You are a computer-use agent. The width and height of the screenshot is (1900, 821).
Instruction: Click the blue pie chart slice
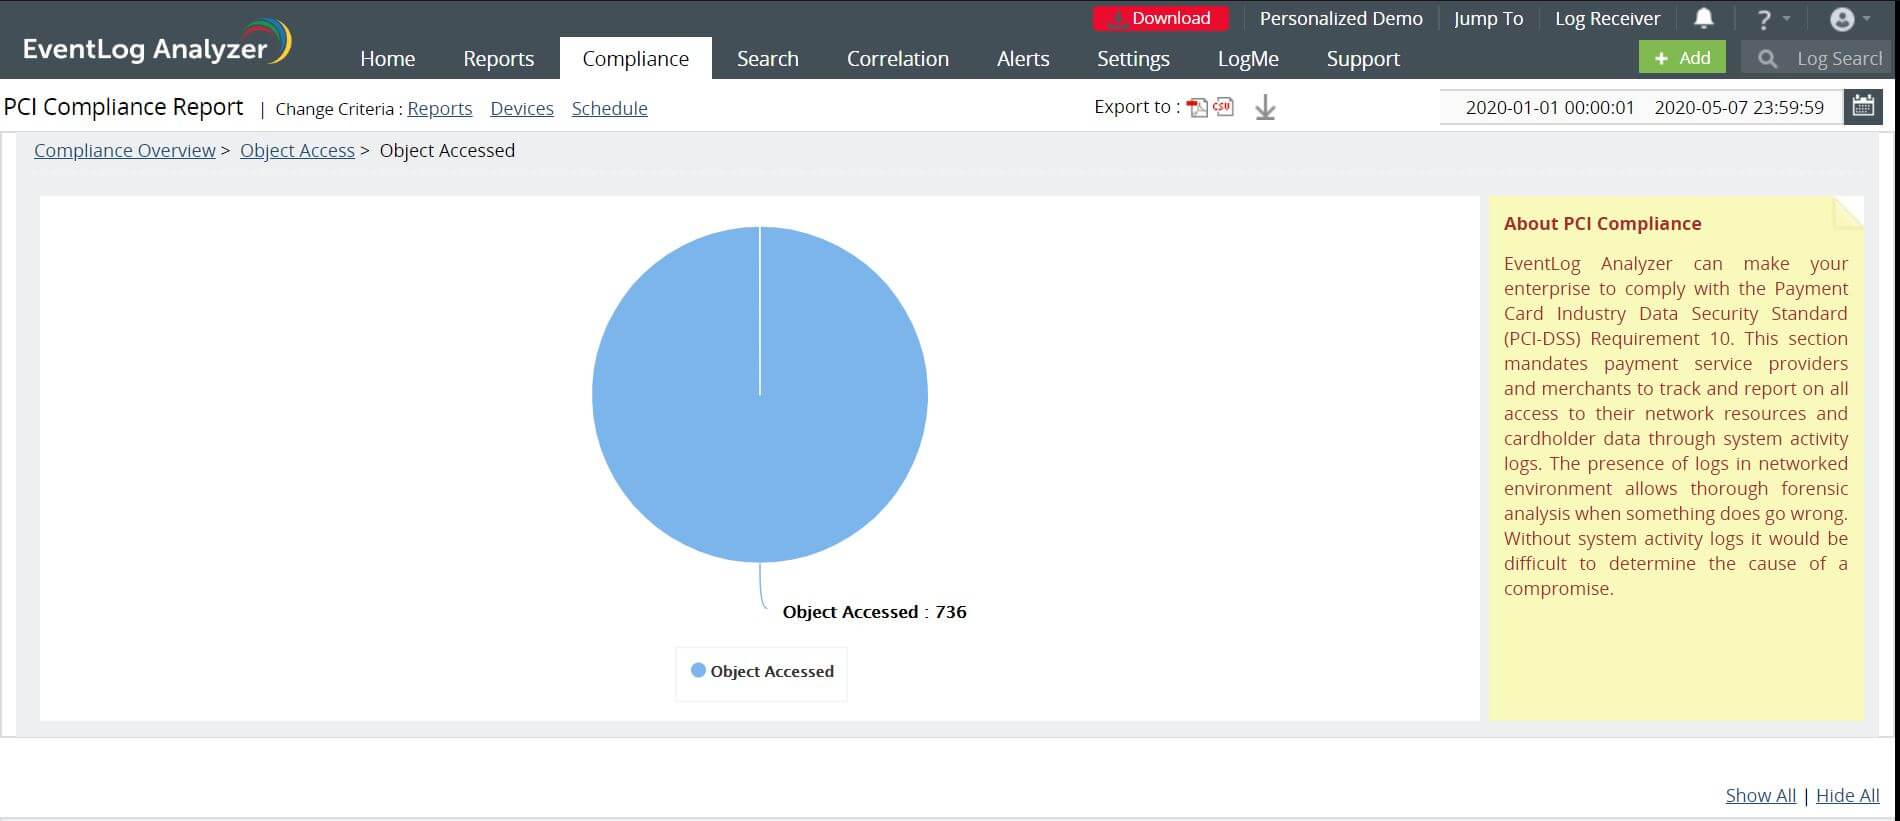pyautogui.click(x=760, y=394)
